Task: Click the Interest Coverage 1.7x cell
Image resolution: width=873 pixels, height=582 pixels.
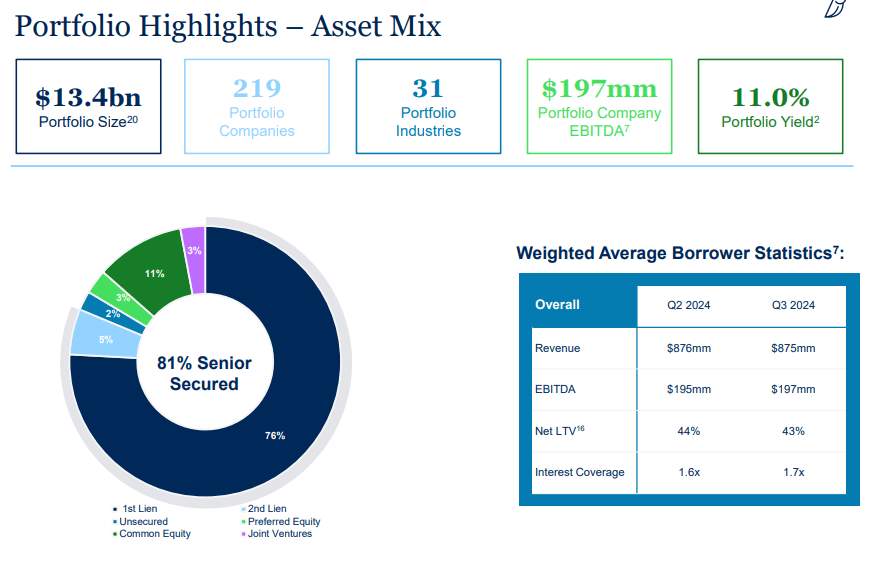Action: pos(795,472)
